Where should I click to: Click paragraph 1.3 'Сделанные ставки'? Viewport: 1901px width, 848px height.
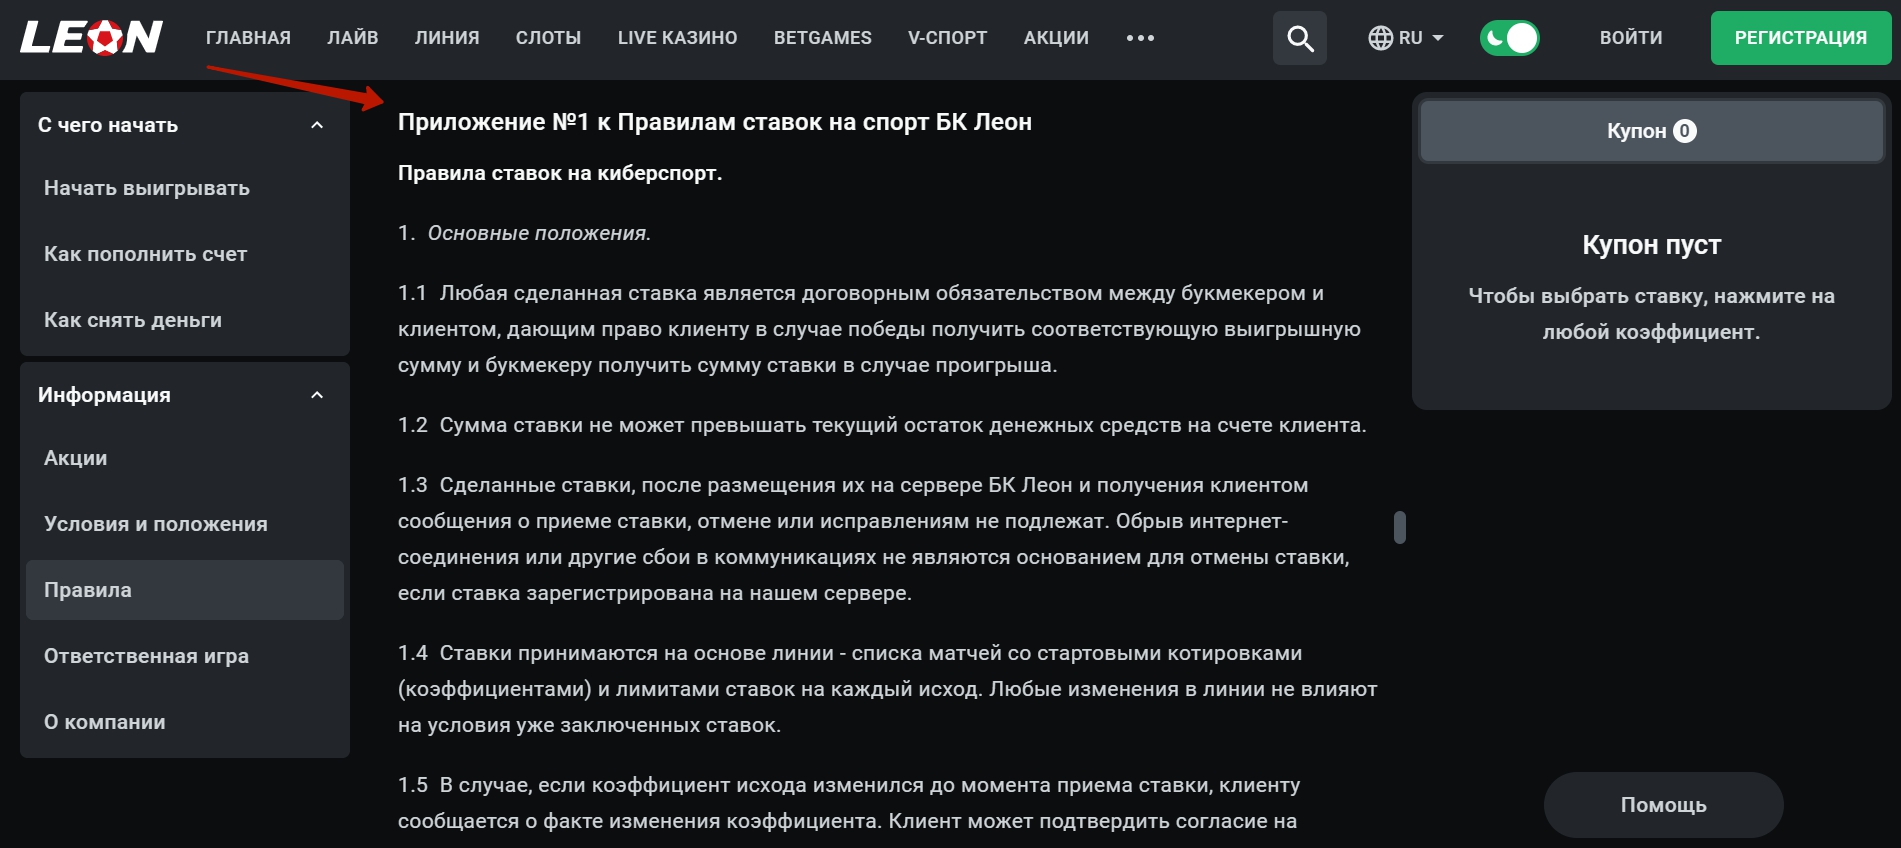(x=874, y=539)
